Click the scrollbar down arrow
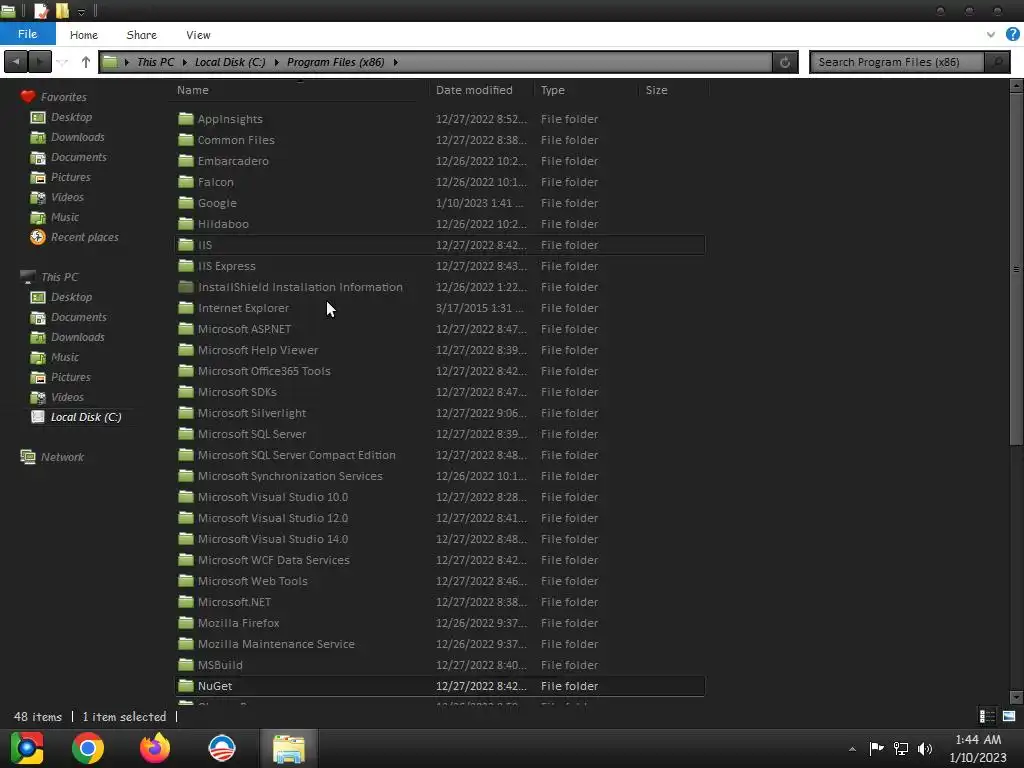Viewport: 1024px width, 768px height. 1016,697
